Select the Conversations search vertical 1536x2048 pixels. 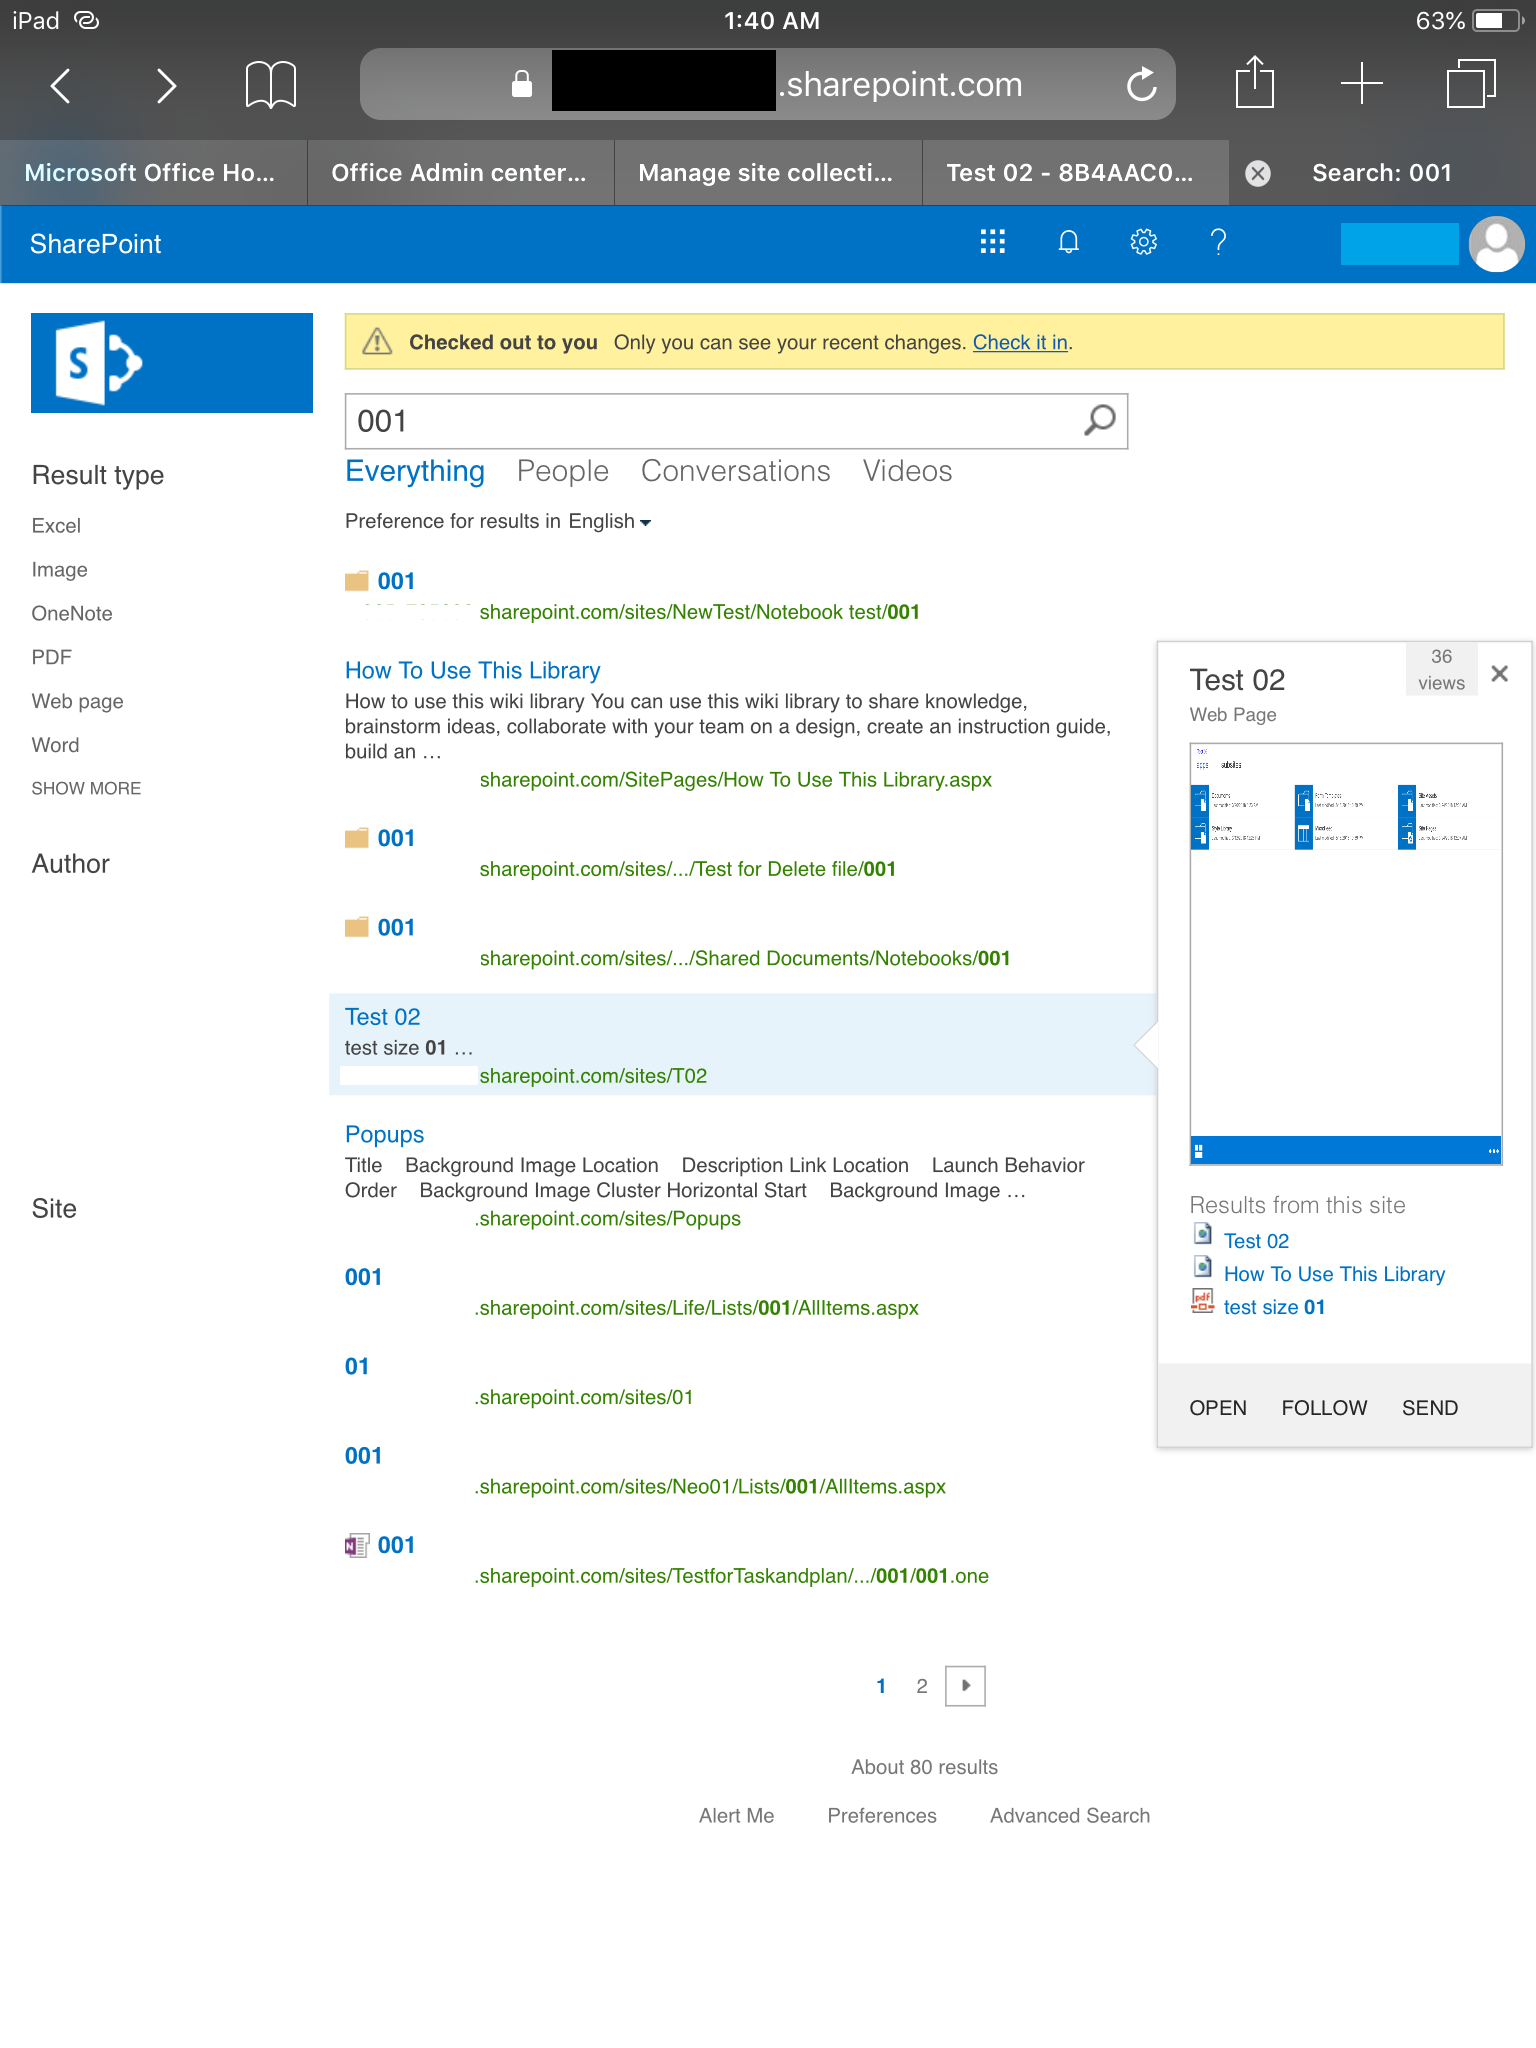click(735, 471)
